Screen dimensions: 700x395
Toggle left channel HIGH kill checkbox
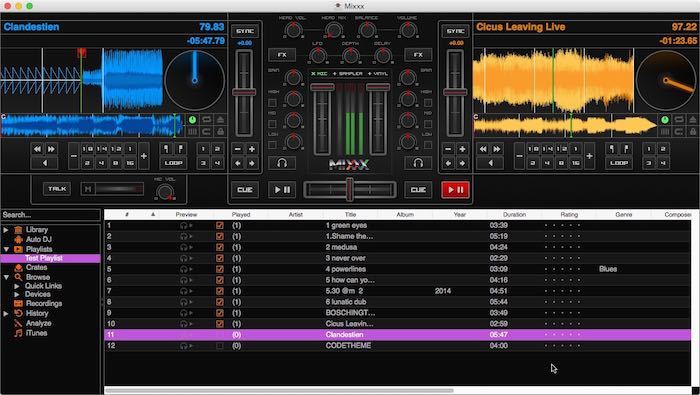click(x=272, y=103)
